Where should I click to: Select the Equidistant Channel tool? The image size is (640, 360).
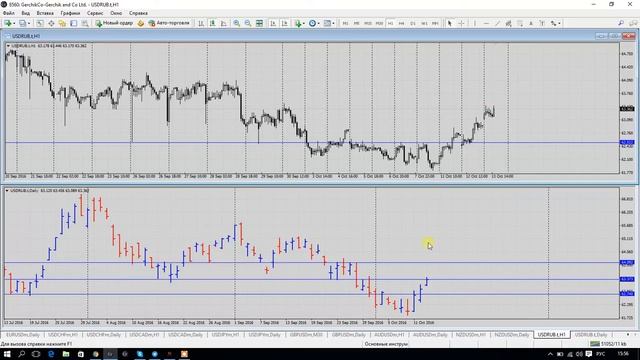click(509, 23)
